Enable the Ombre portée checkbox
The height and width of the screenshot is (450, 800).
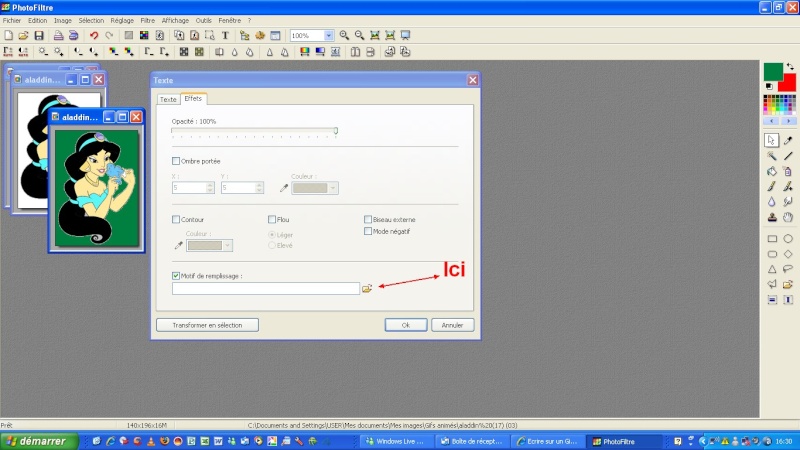tap(176, 161)
